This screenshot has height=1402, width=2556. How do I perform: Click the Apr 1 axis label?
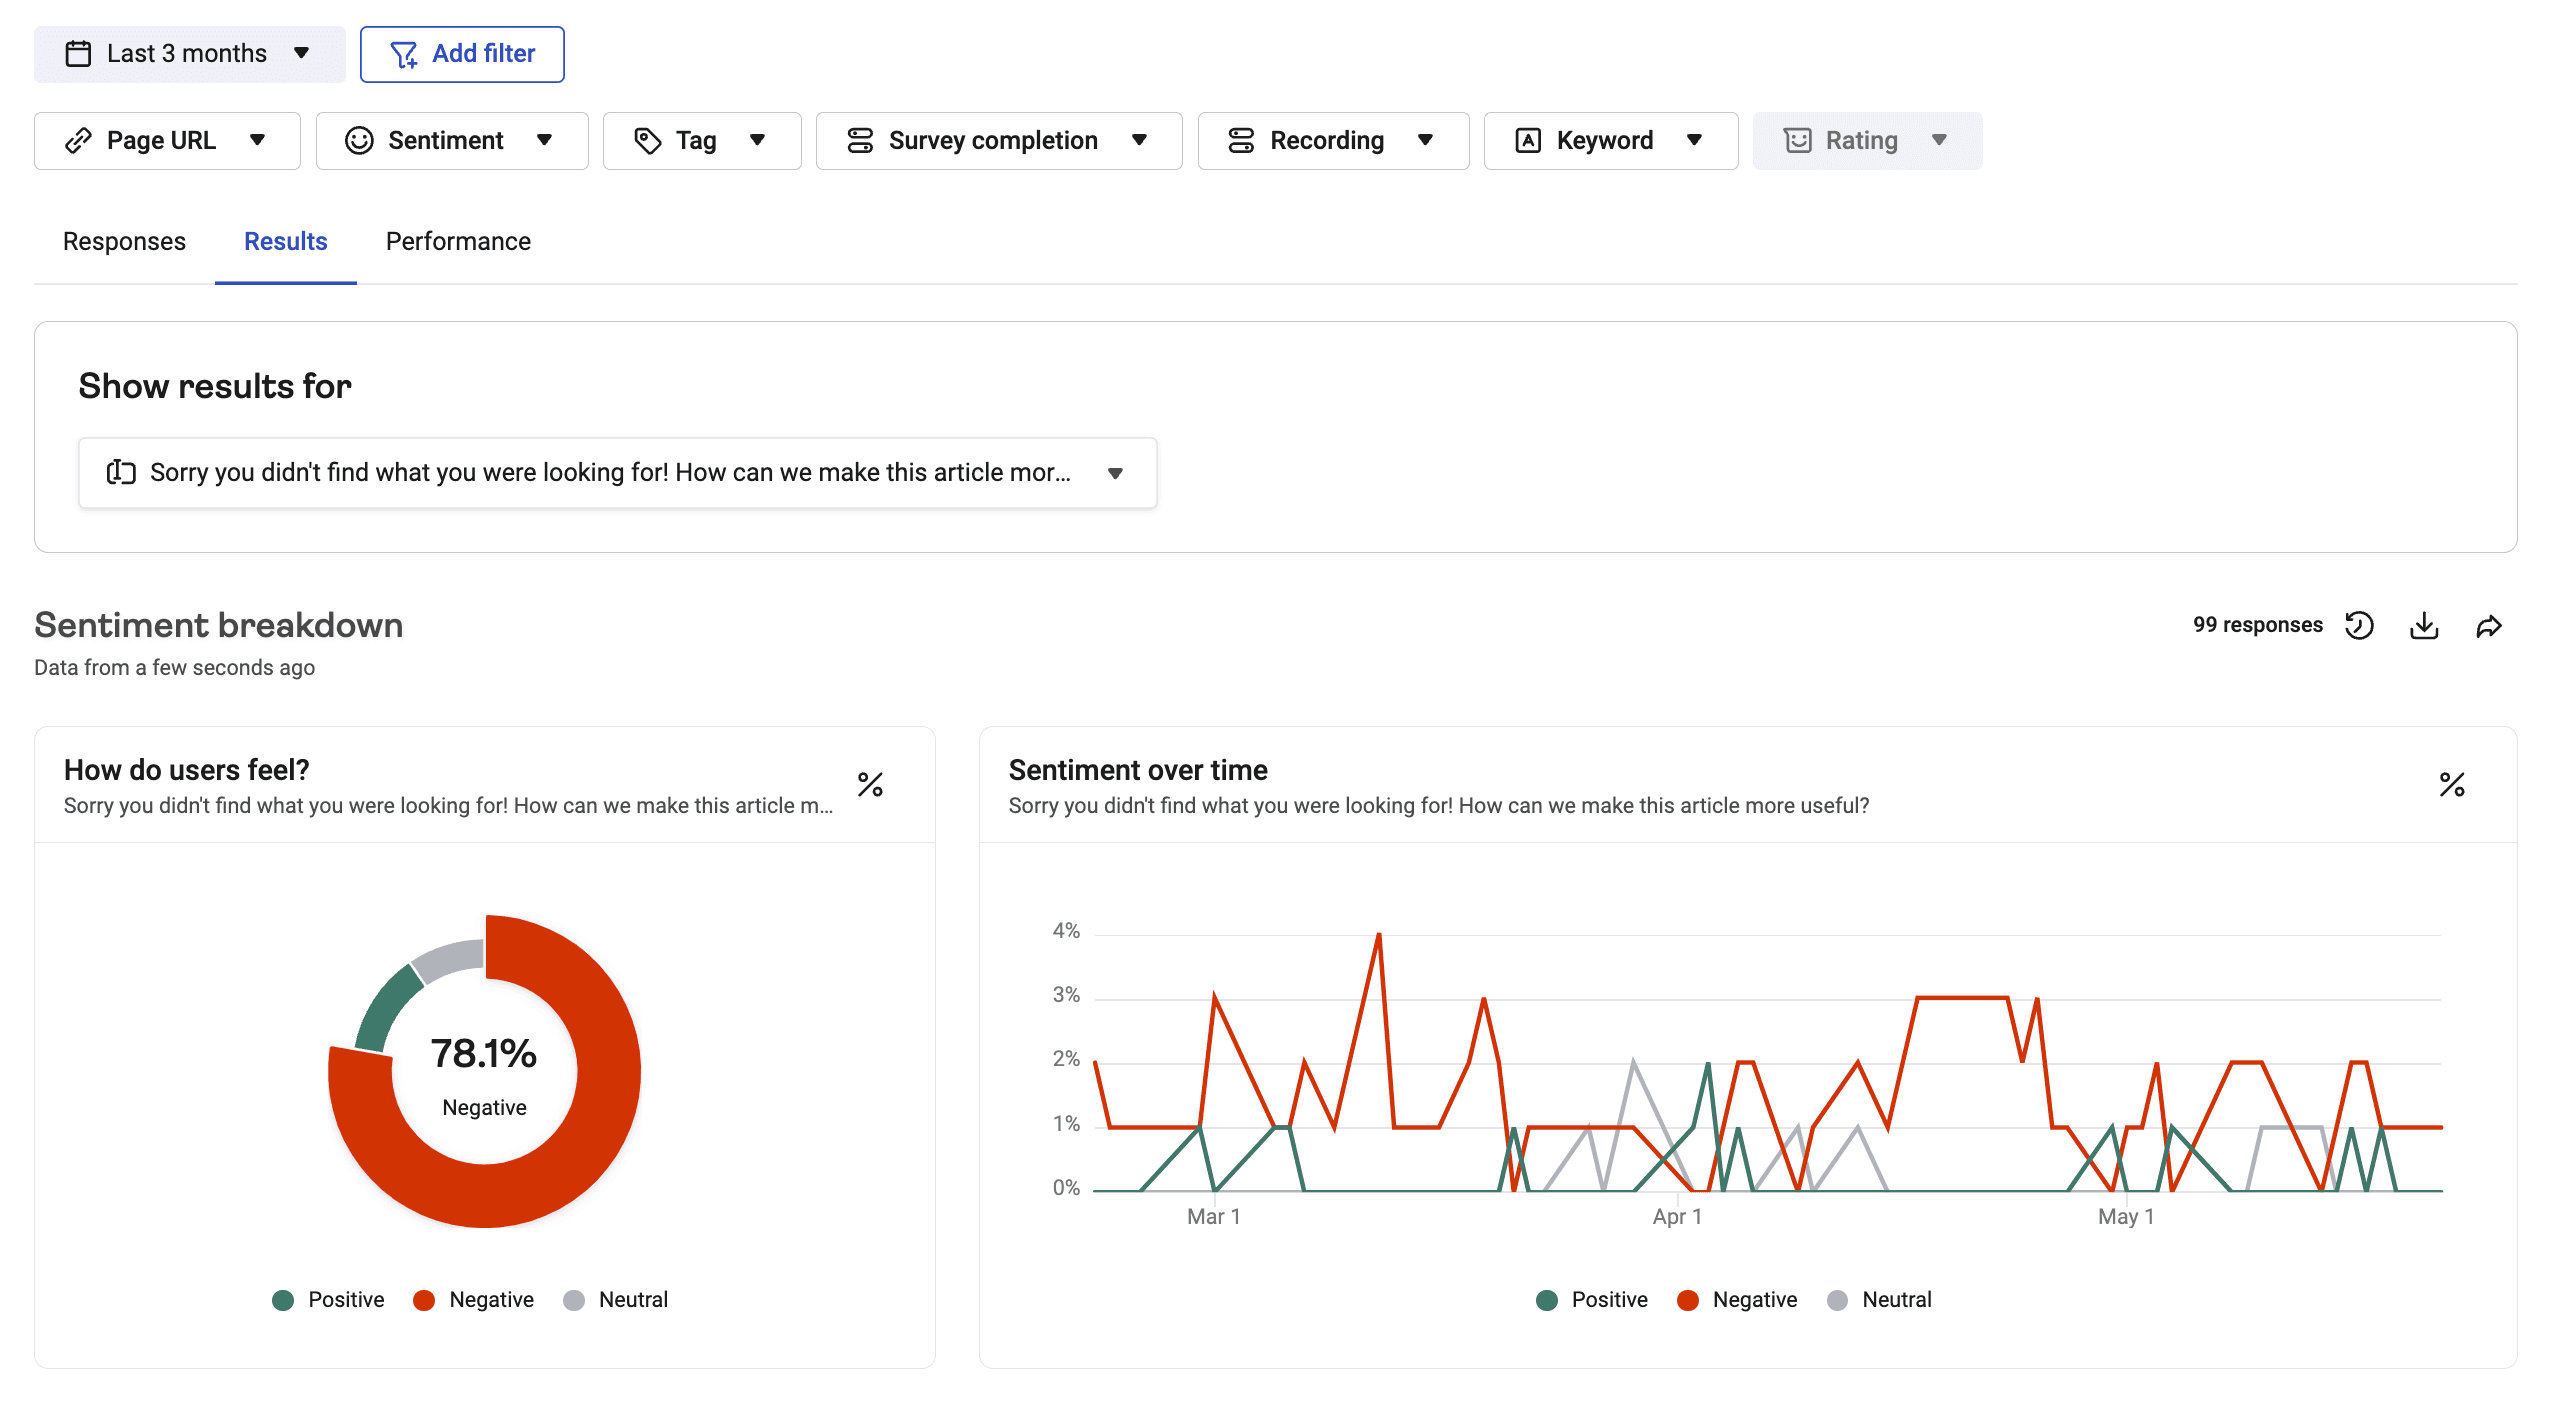[1677, 1217]
